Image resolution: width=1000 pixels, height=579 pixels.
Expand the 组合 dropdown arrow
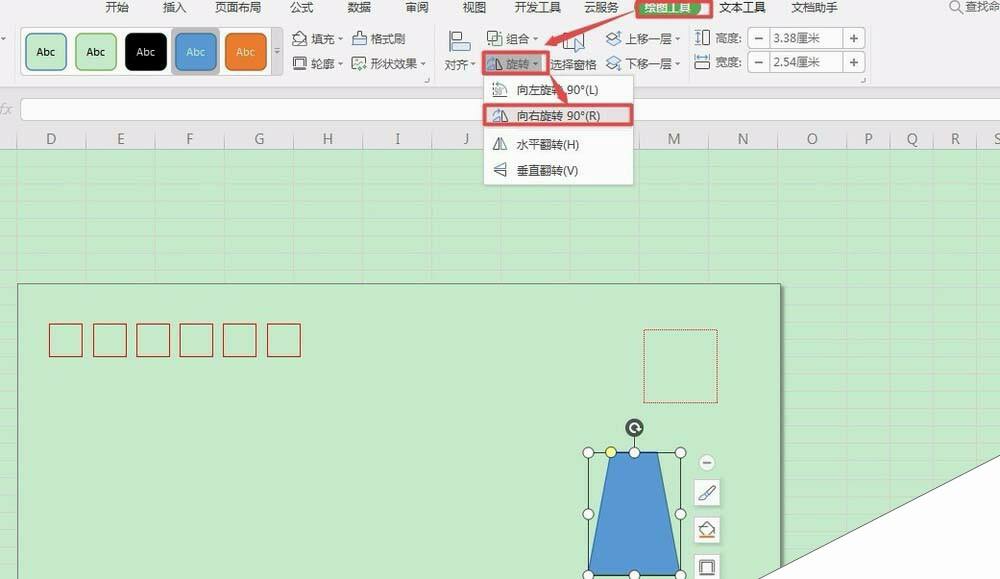tap(538, 38)
